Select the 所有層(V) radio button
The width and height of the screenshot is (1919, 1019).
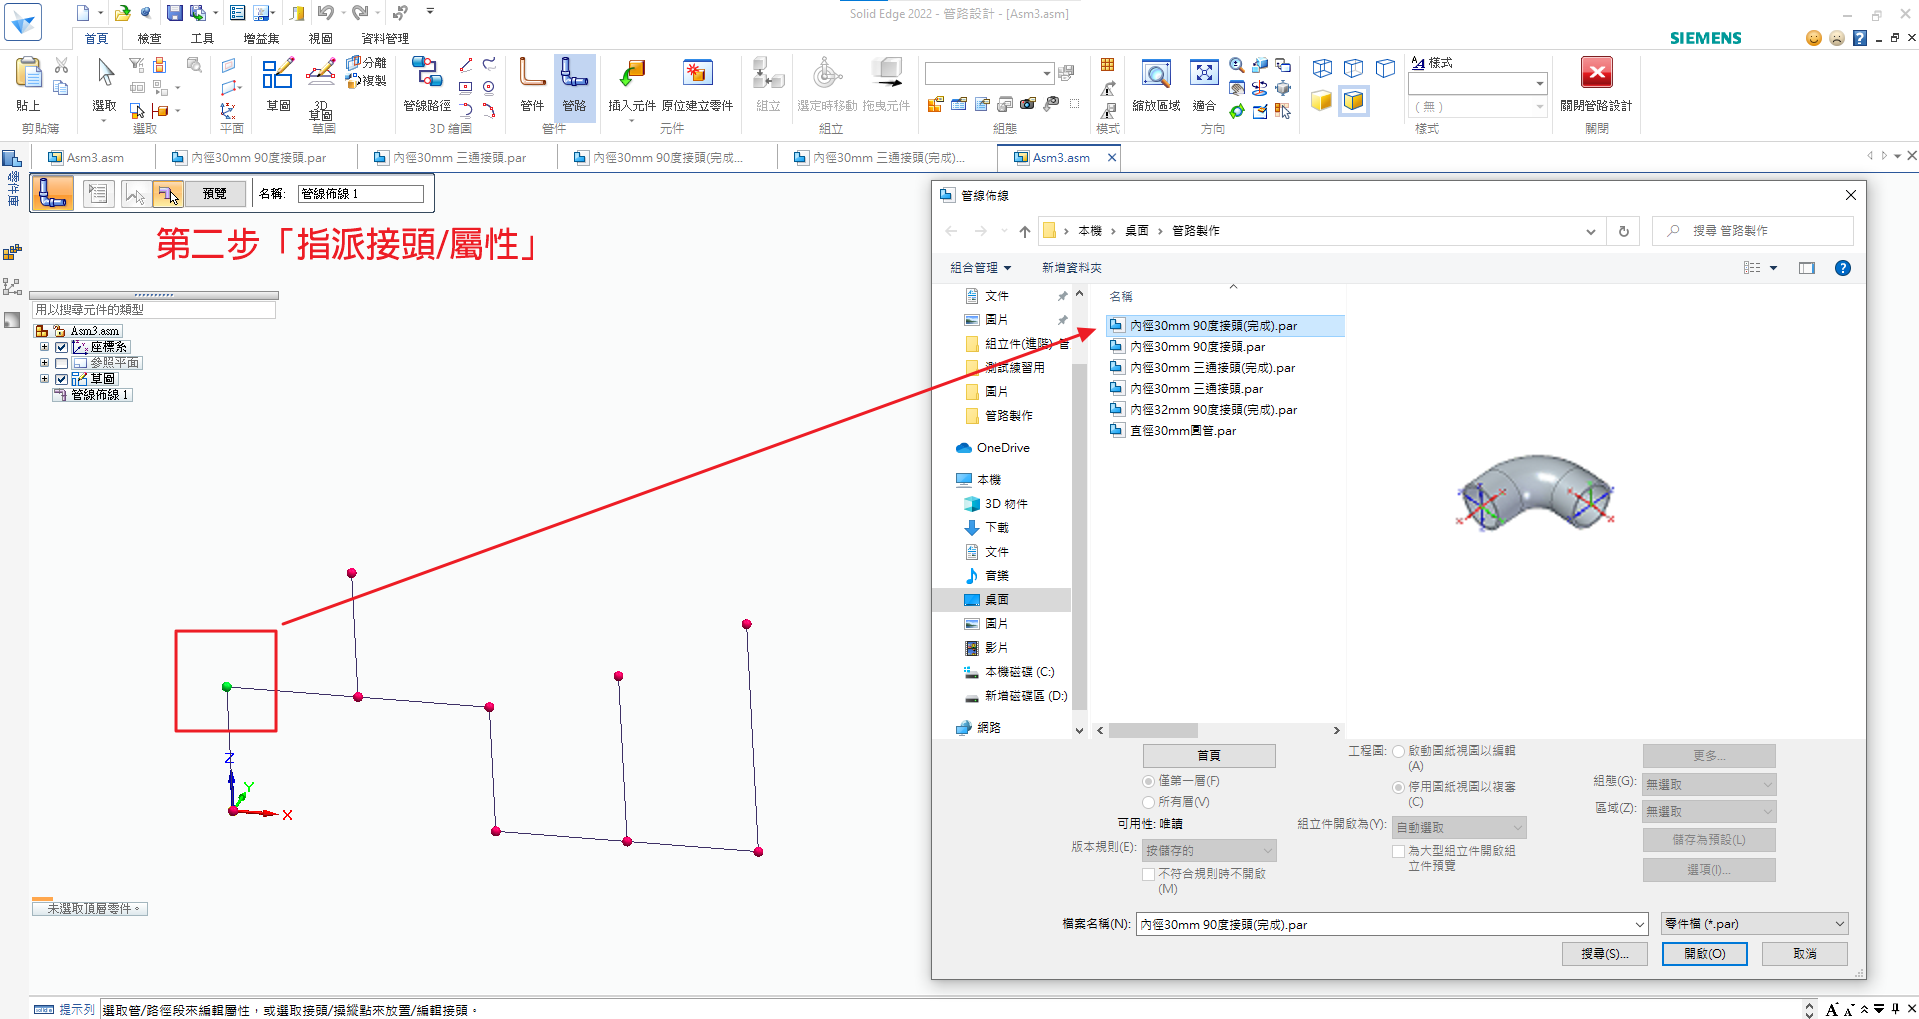click(1149, 802)
